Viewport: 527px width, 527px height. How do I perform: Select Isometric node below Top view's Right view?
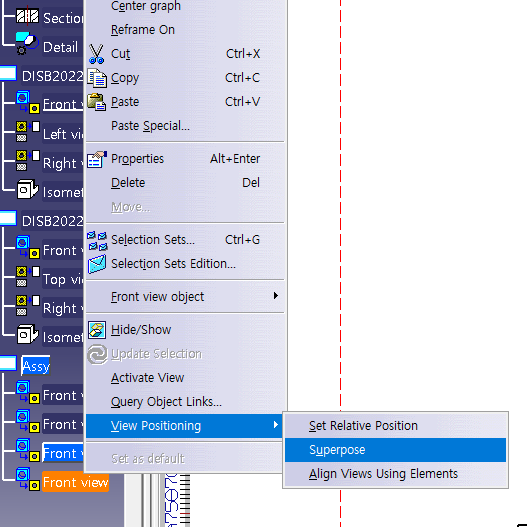click(63, 337)
